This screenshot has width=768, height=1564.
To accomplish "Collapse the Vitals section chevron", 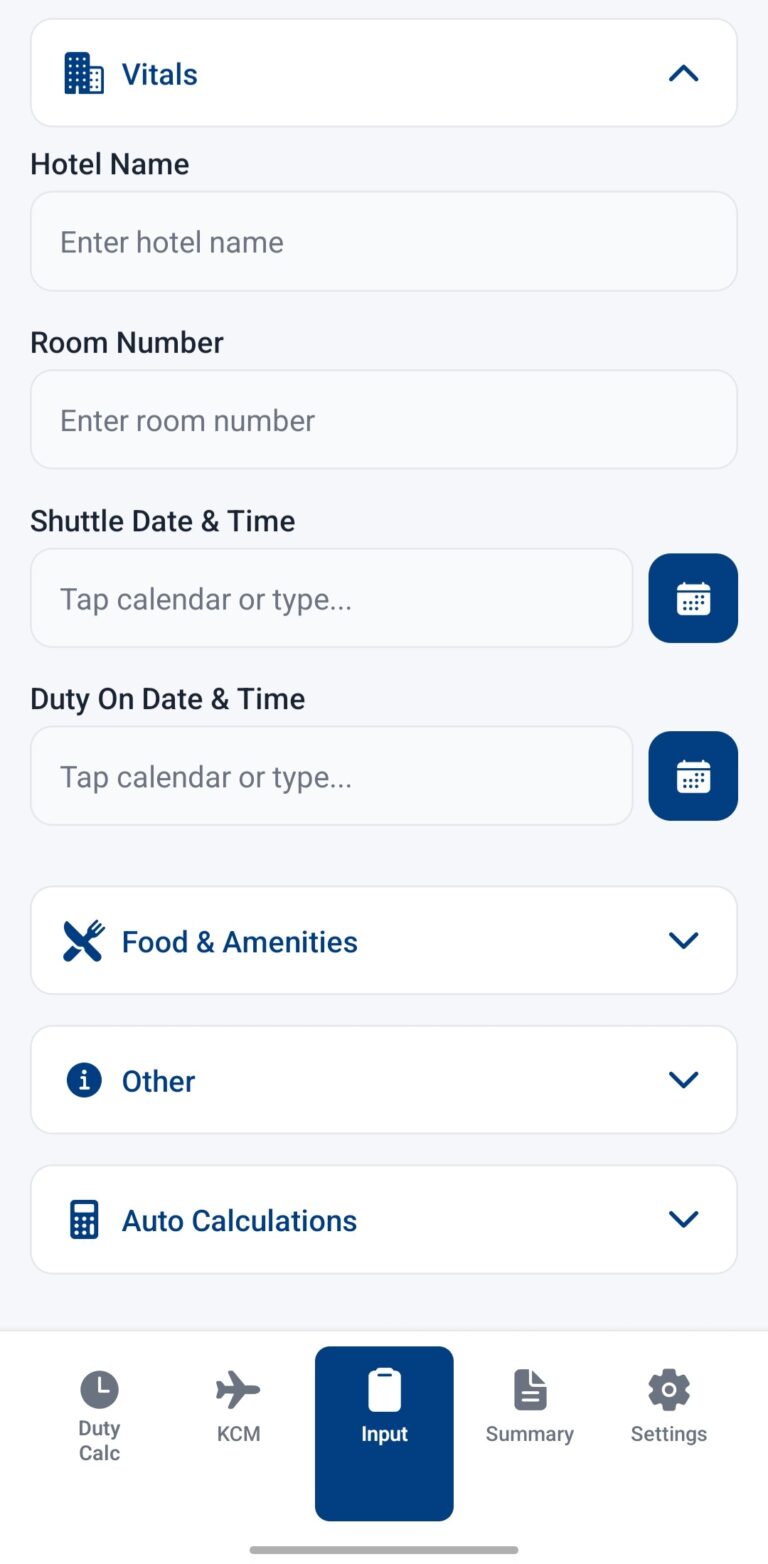I will coord(683,74).
